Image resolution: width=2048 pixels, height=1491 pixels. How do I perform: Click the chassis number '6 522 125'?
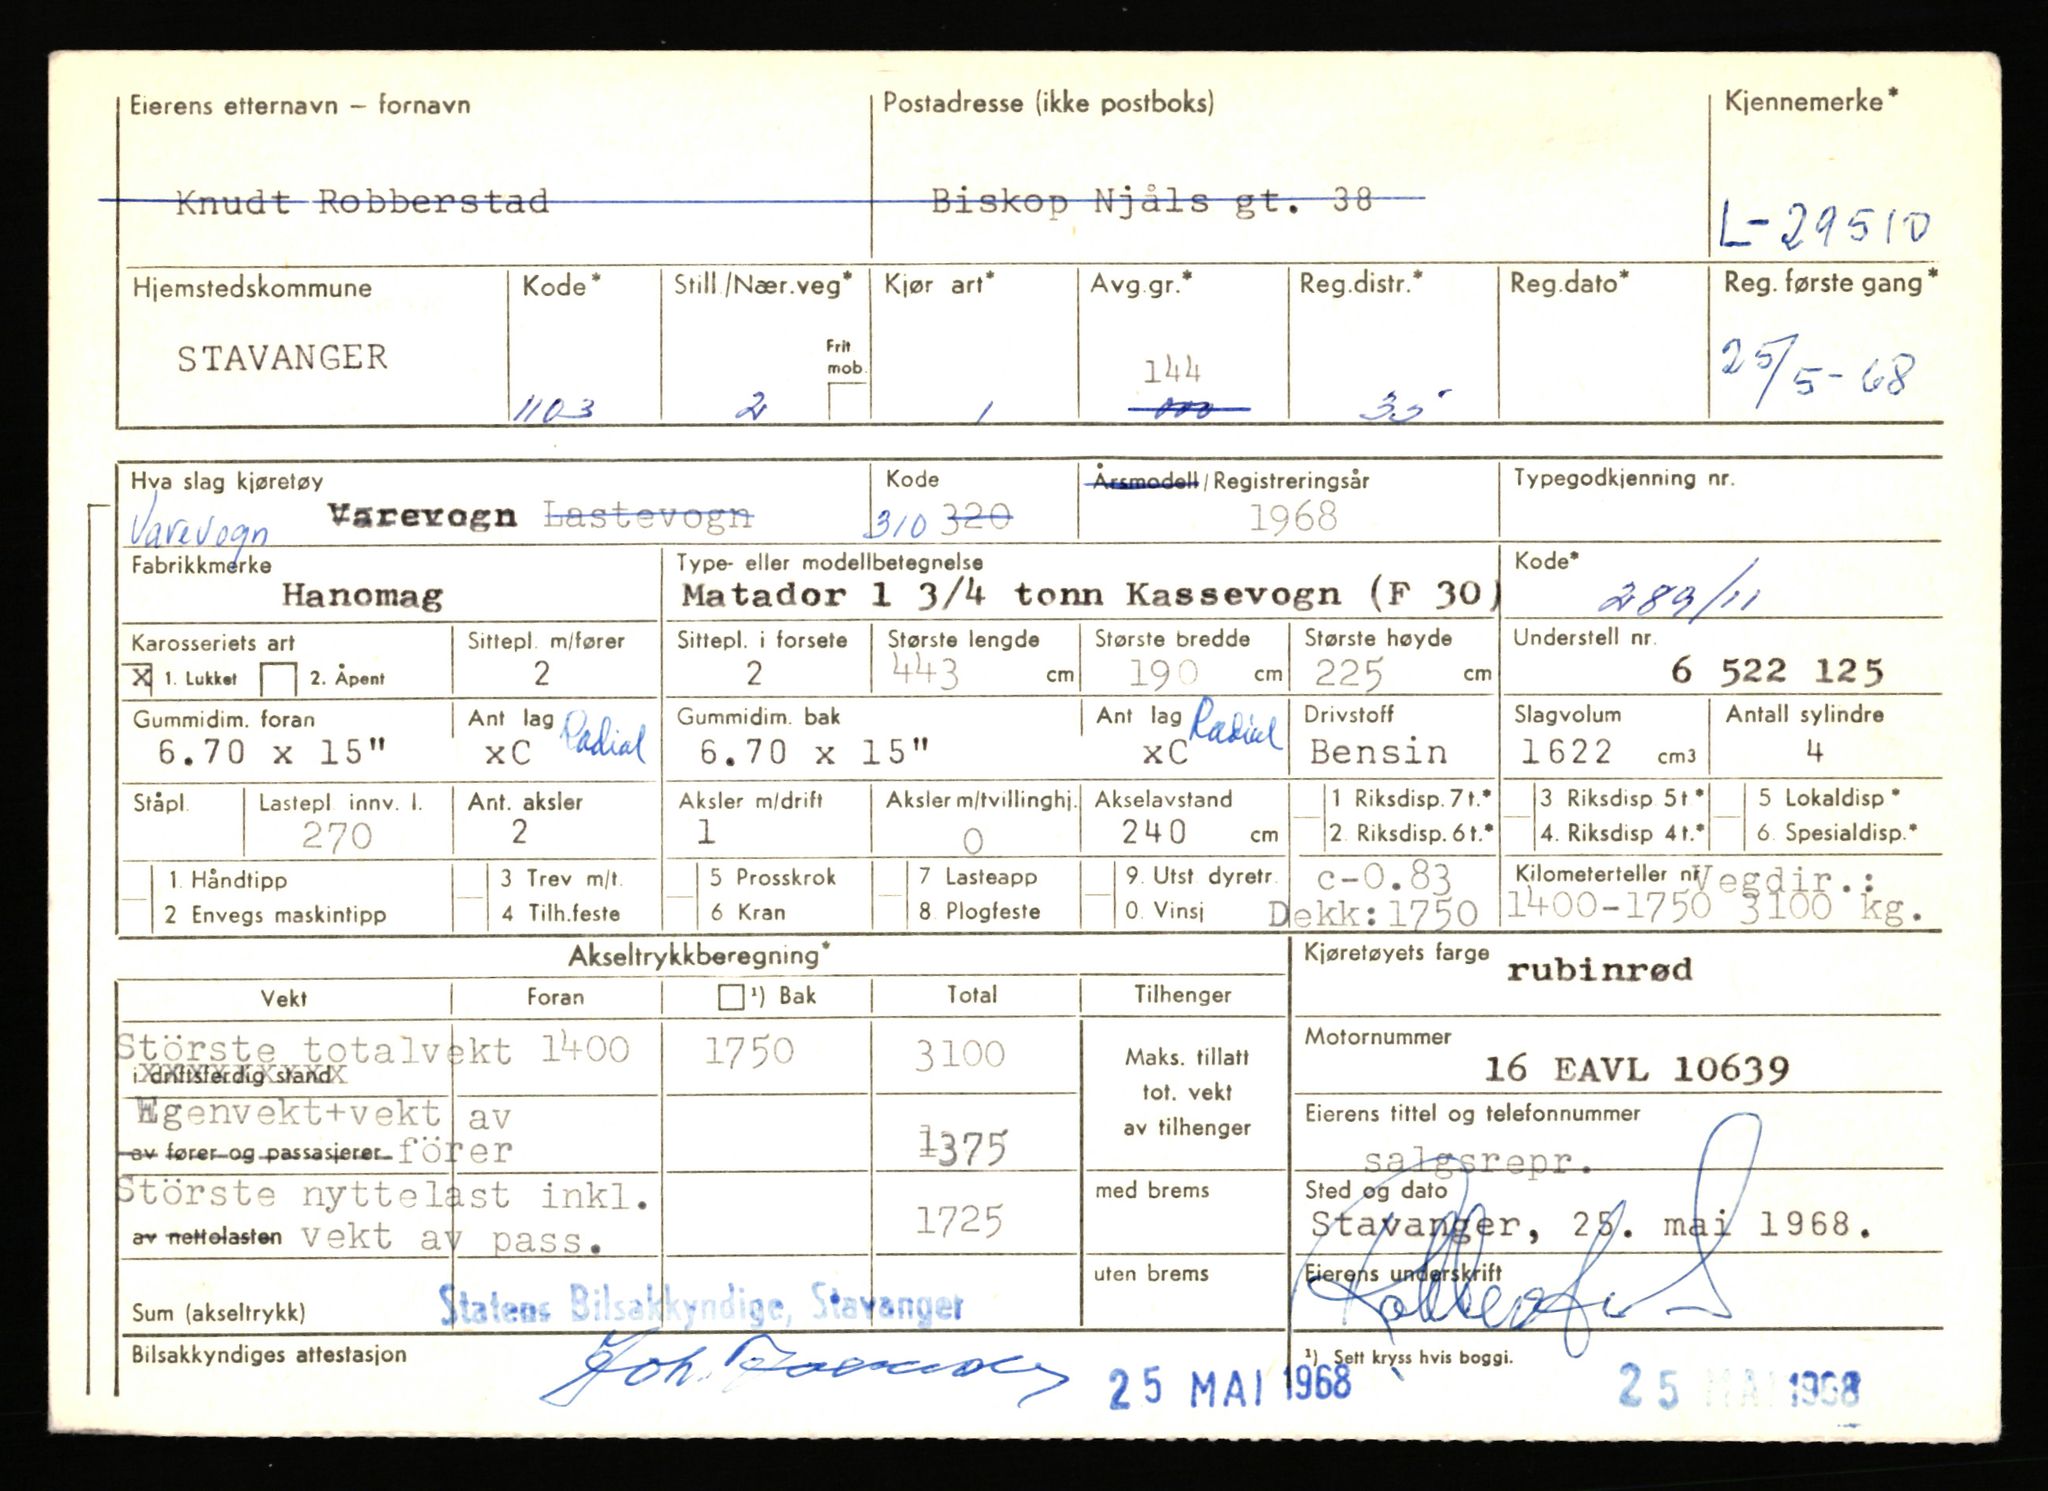[1777, 670]
